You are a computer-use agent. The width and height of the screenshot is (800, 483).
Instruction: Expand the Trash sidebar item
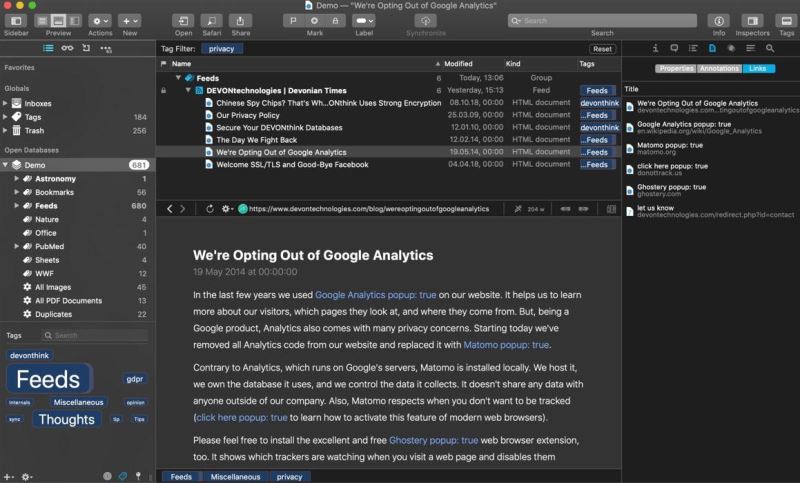click(x=5, y=130)
